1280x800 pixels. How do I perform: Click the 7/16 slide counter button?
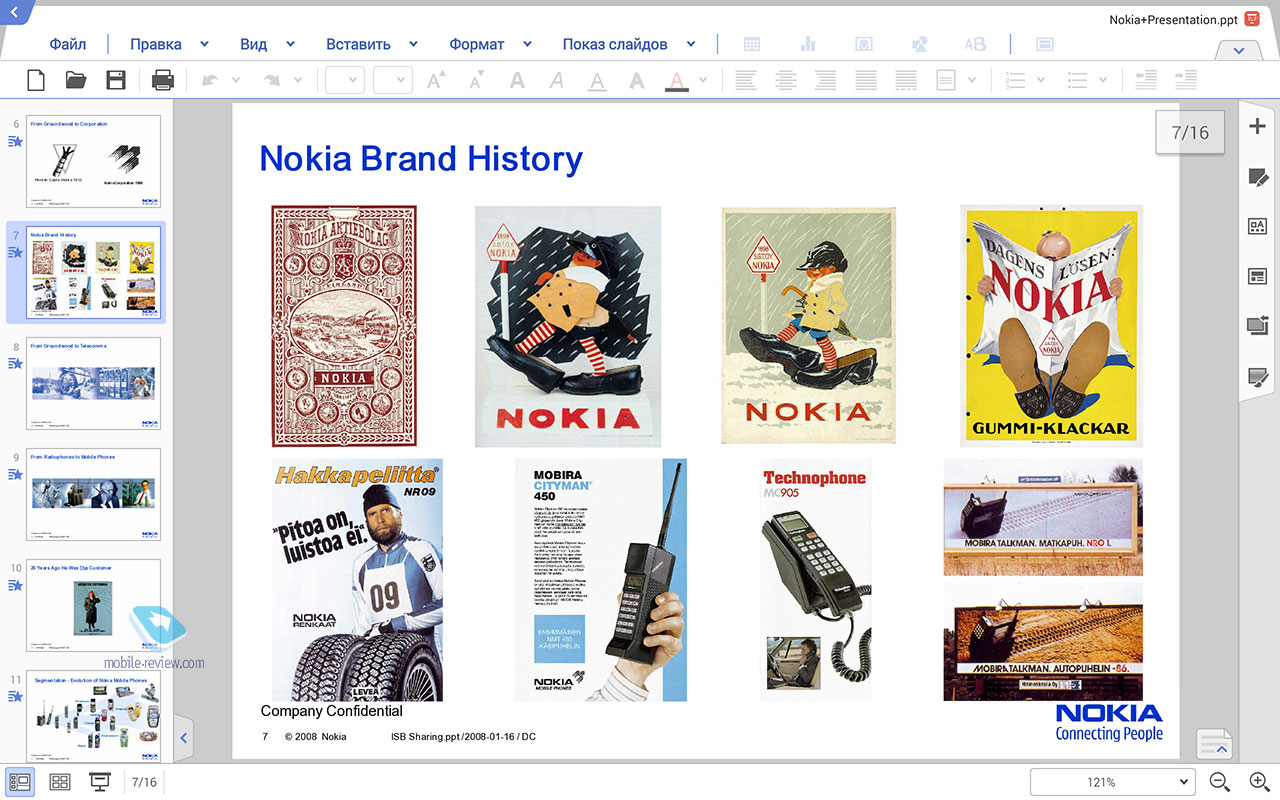(1190, 132)
